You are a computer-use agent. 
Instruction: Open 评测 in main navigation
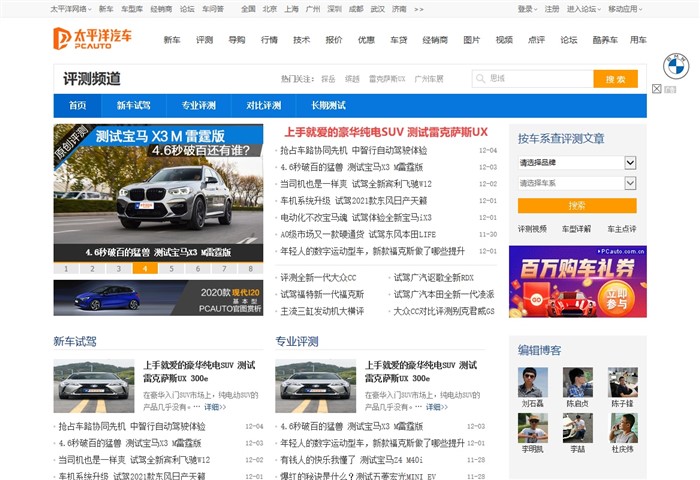click(204, 40)
